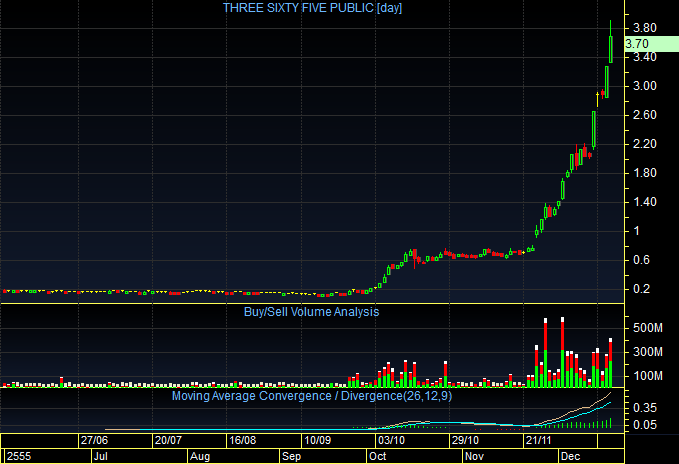Click the 29/10 date marker
This screenshot has height=464, width=679.
(x=465, y=441)
